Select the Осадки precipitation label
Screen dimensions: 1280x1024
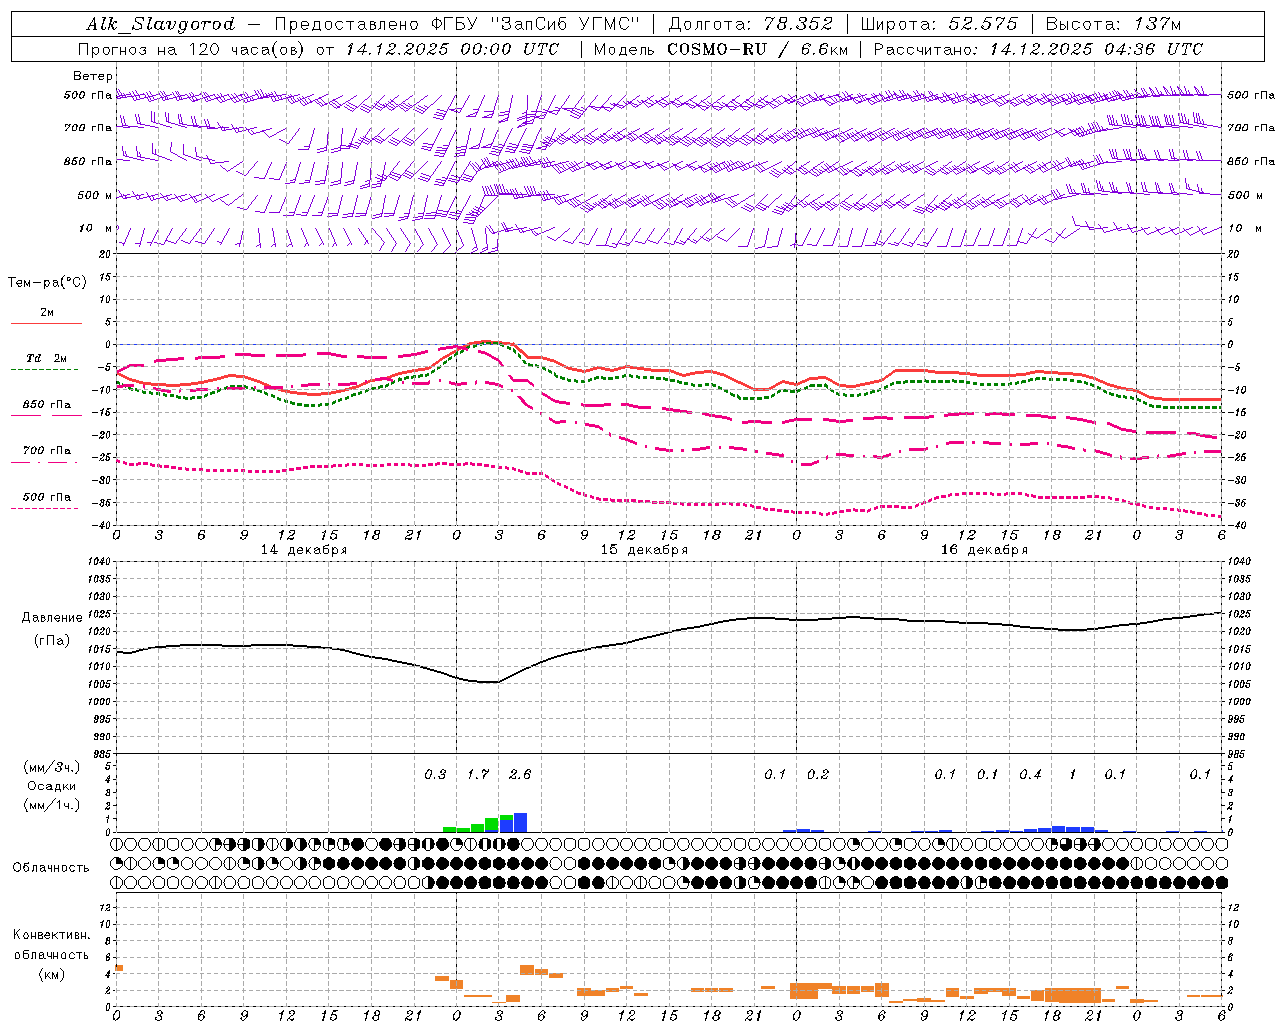(51, 786)
